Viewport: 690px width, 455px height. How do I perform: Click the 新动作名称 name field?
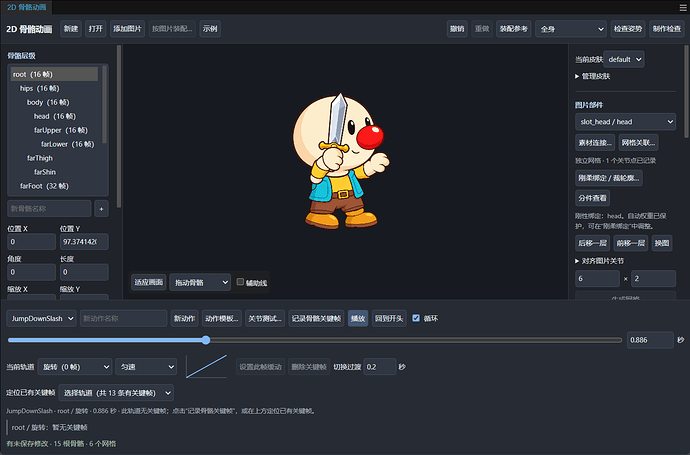123,319
